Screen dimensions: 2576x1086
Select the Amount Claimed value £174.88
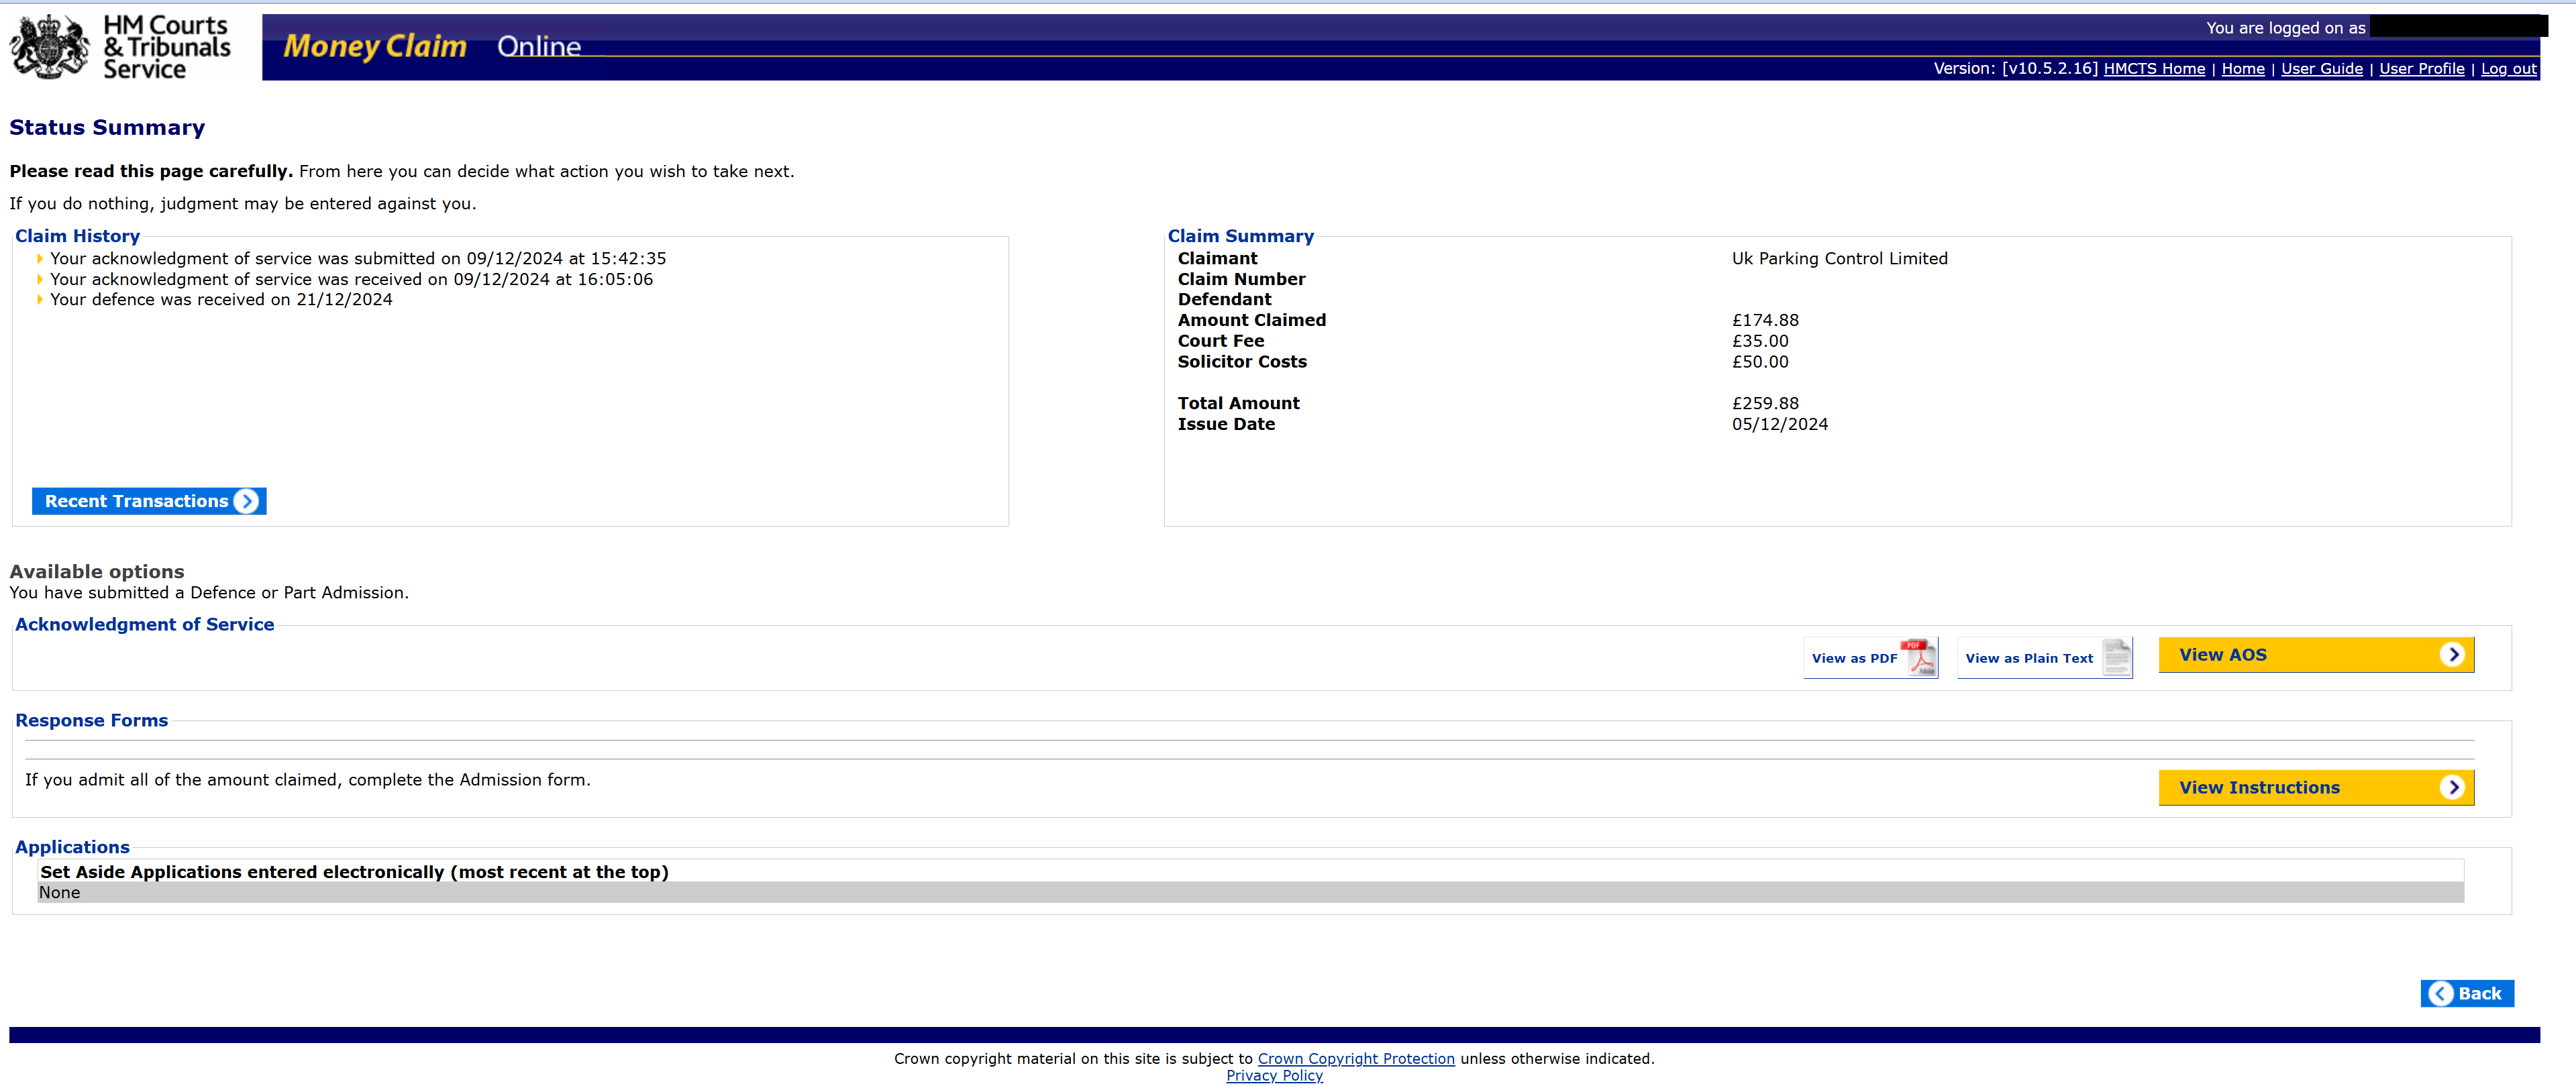pos(1765,320)
